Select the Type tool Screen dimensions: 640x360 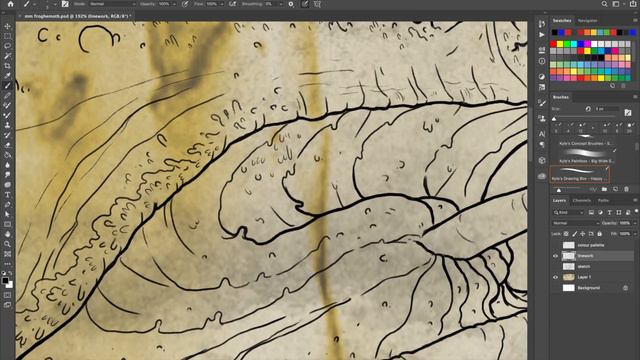(x=7, y=195)
